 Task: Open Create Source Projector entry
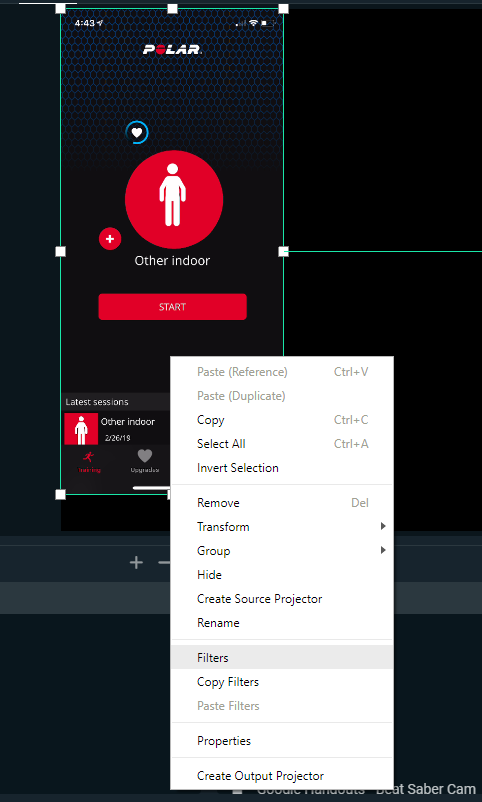(x=282, y=599)
